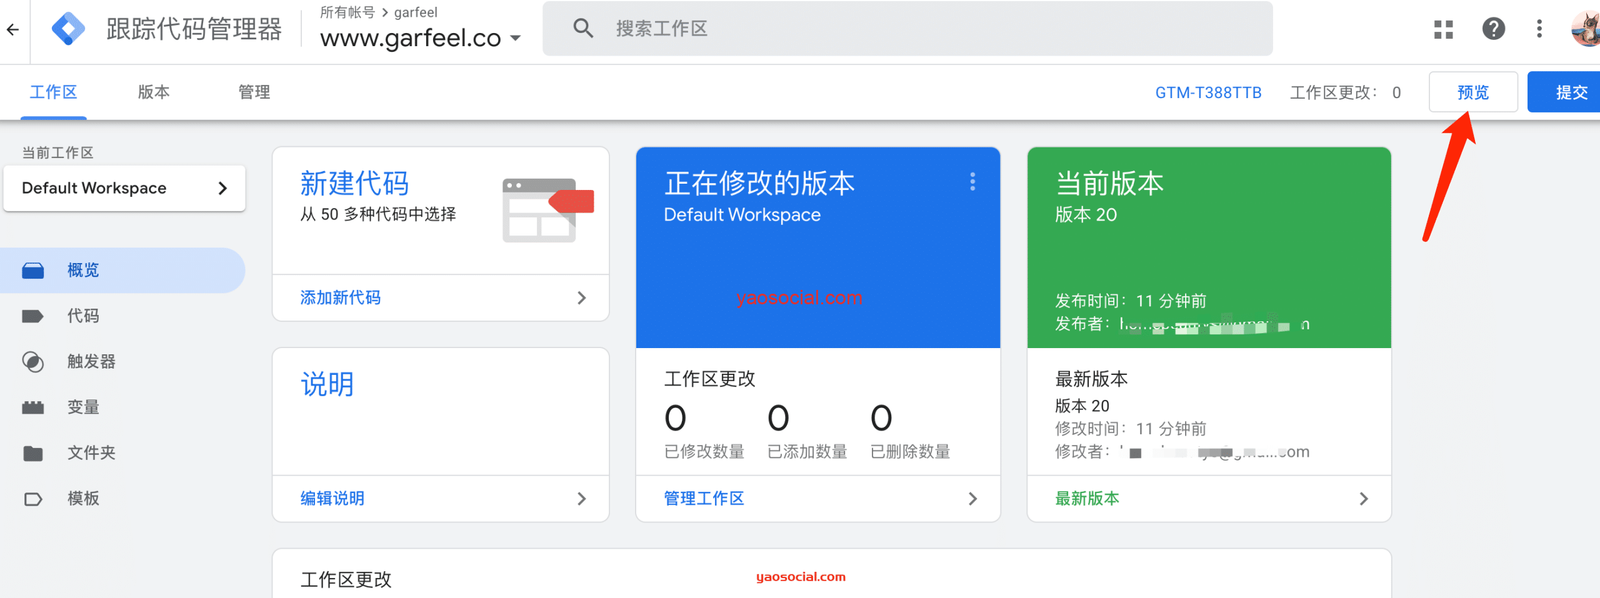Click the user profile avatar
Image resolution: width=1600 pixels, height=598 pixels.
tap(1587, 30)
